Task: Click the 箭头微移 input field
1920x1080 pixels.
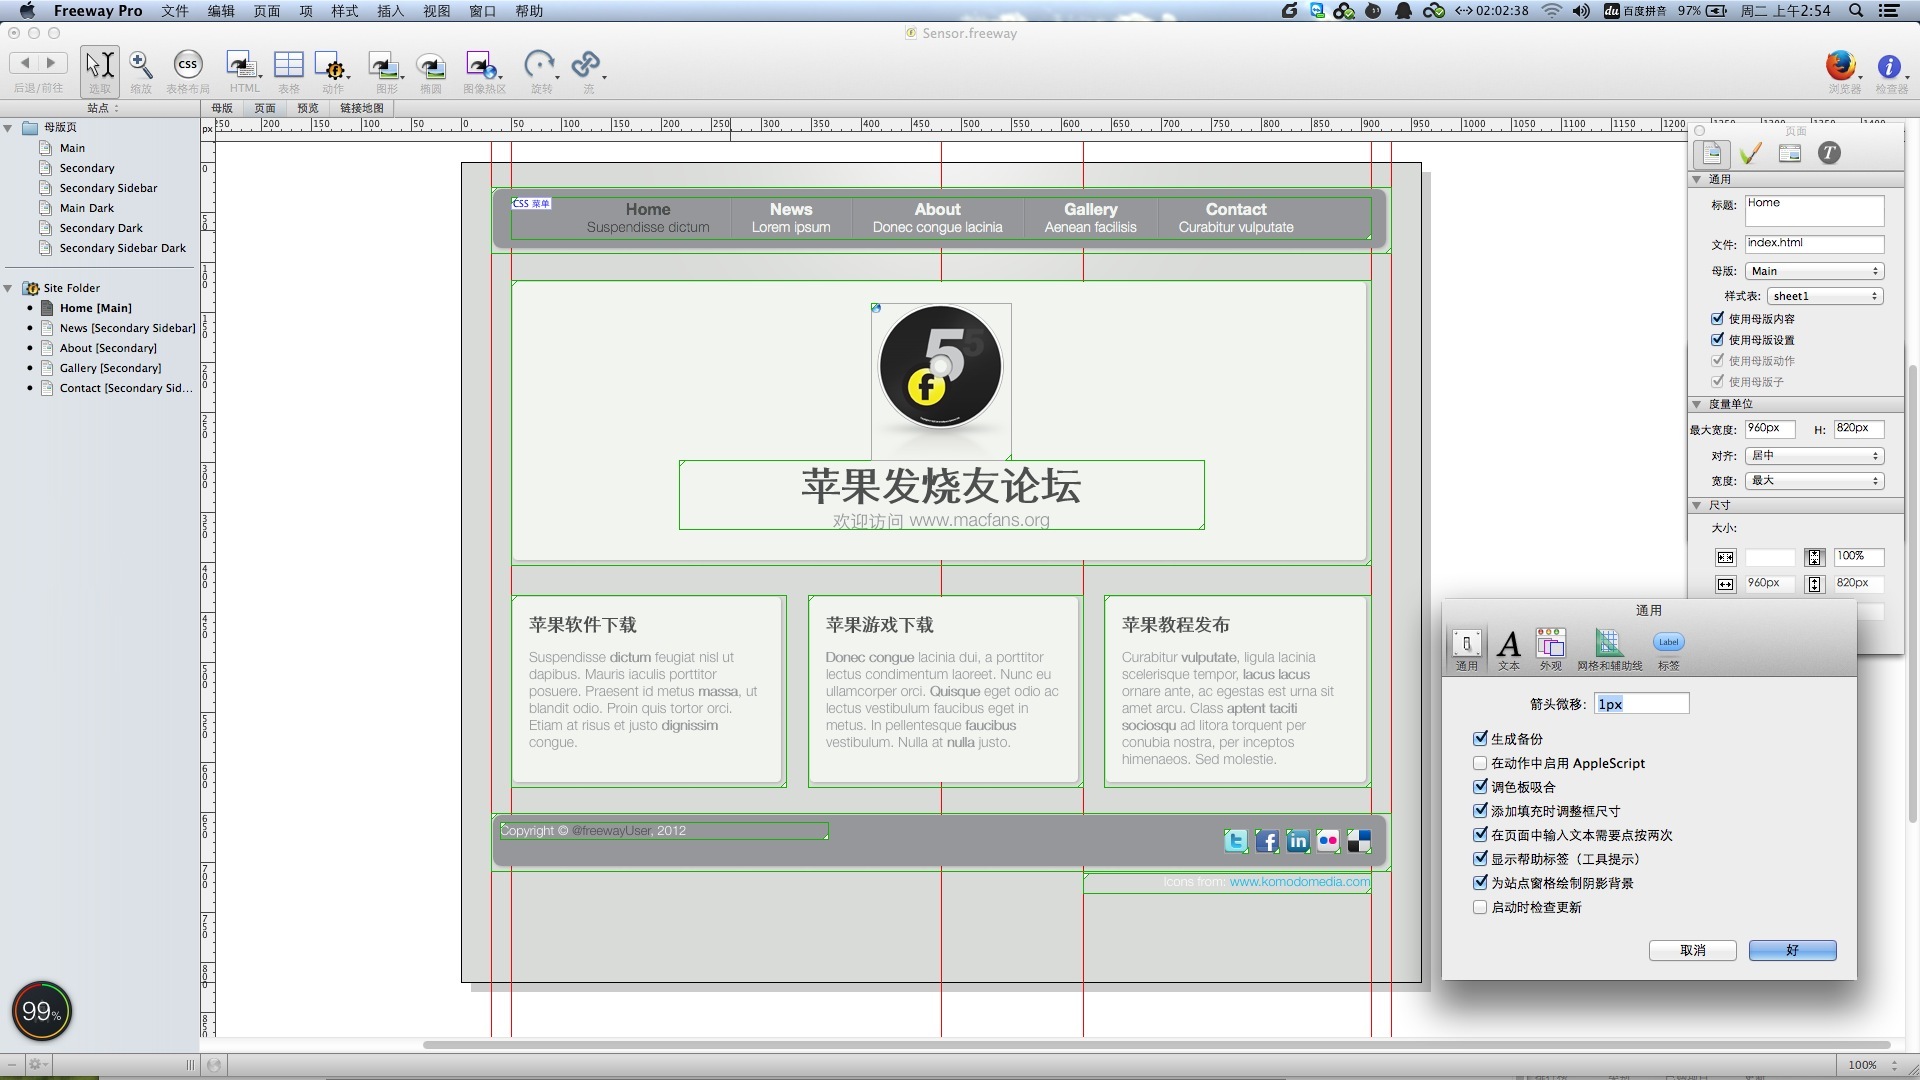Action: pyautogui.click(x=1641, y=704)
